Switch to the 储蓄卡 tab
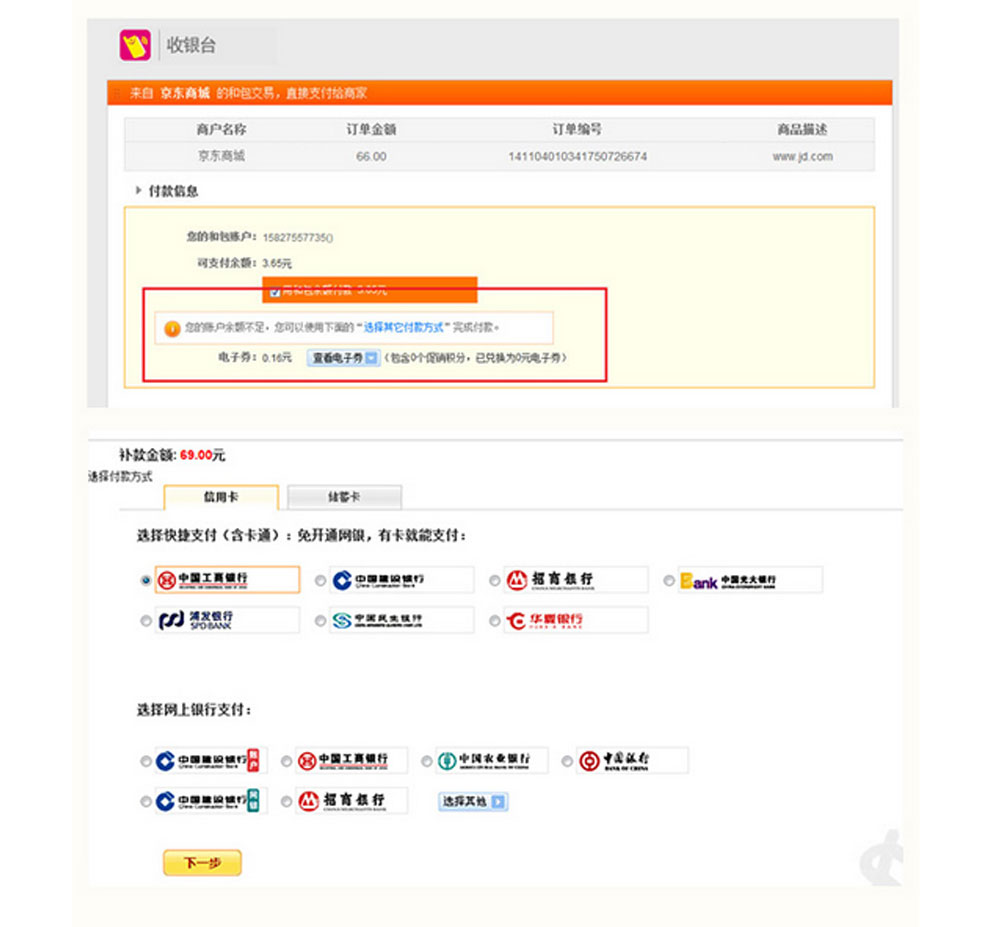This screenshot has width=1000, height=927. point(344,497)
